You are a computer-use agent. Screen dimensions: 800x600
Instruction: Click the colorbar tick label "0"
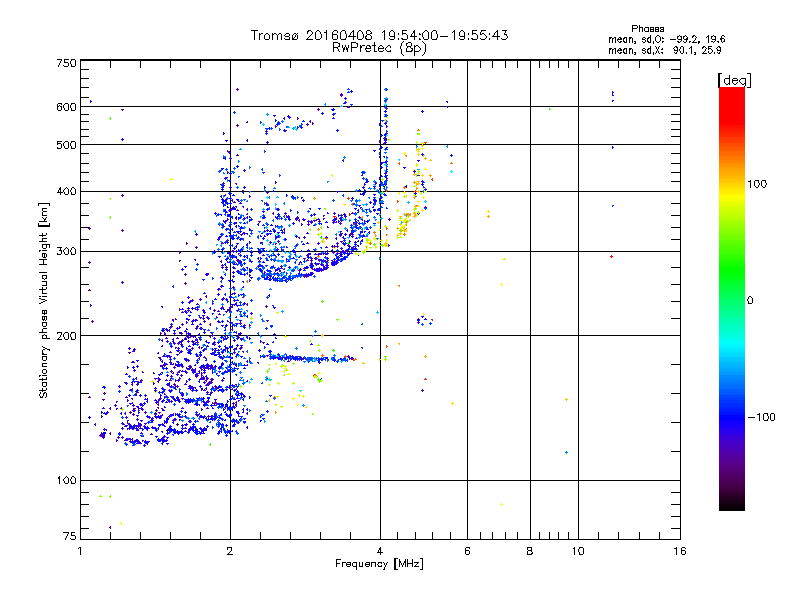[749, 301]
